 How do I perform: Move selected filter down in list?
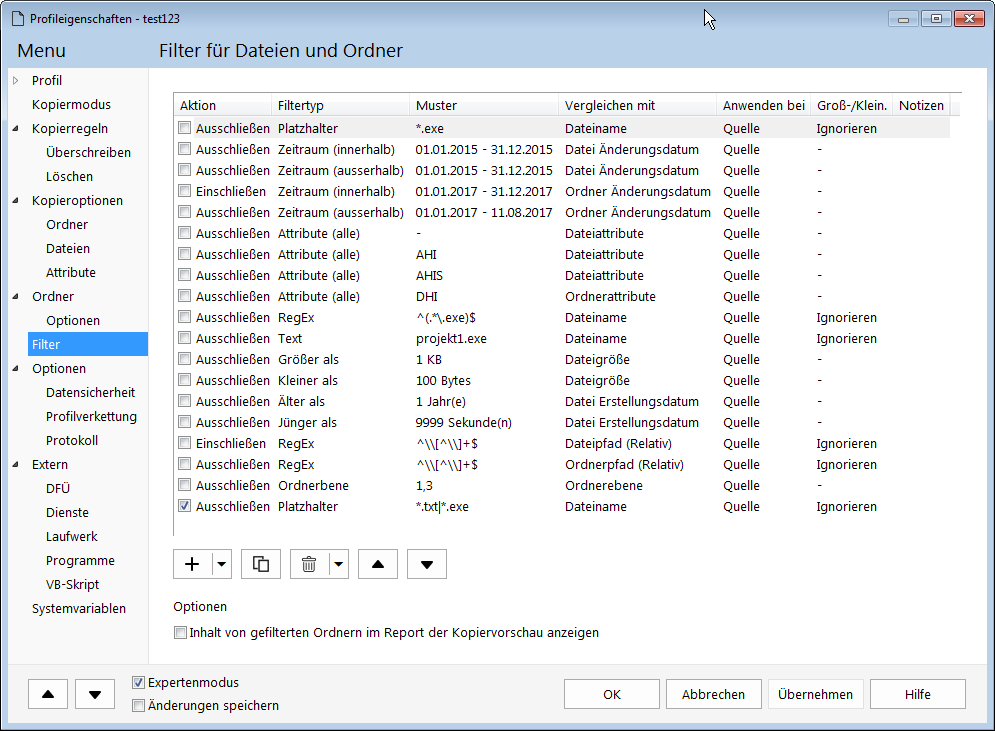click(427, 564)
